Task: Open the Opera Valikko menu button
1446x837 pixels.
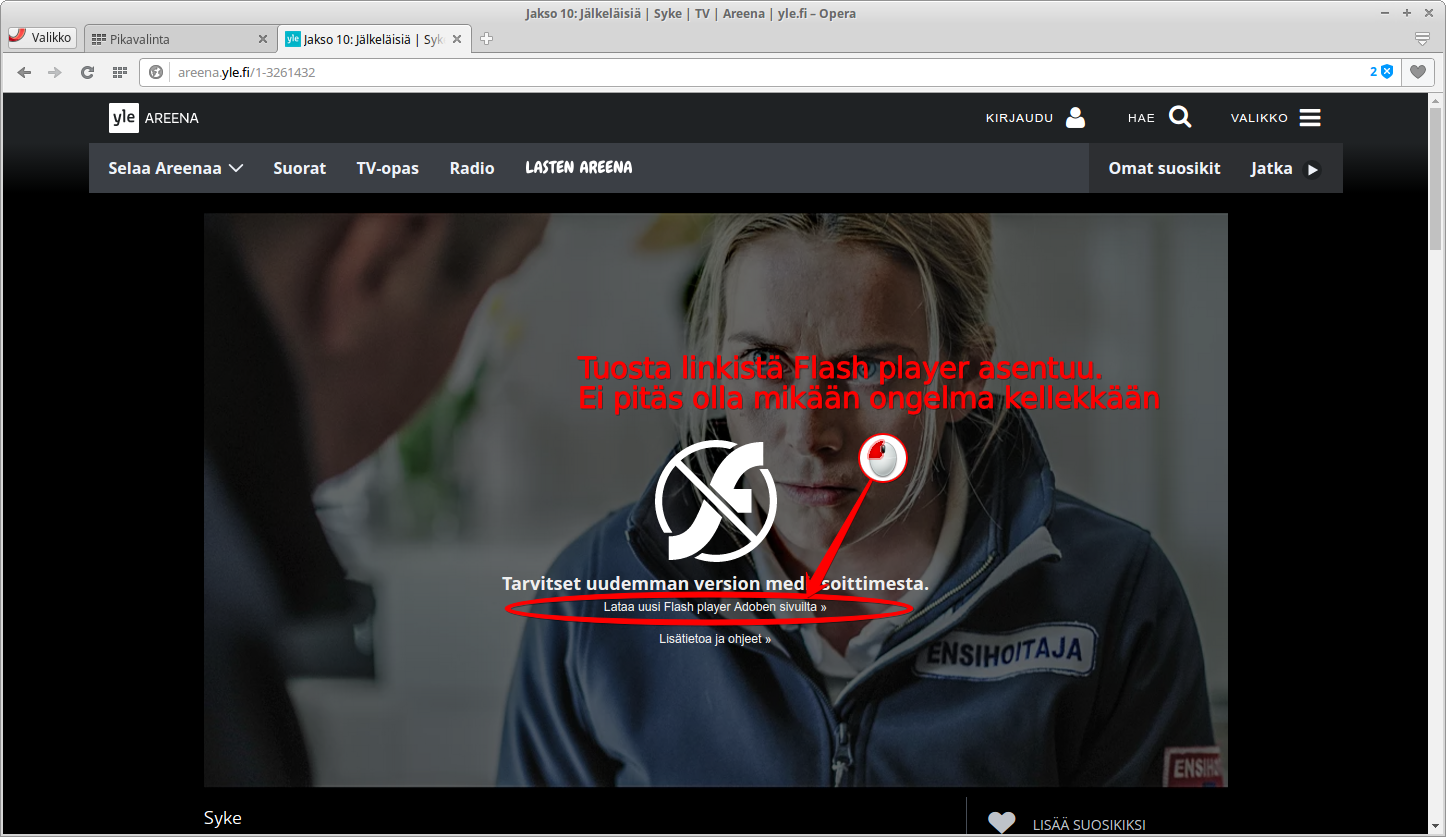Action: coord(42,37)
